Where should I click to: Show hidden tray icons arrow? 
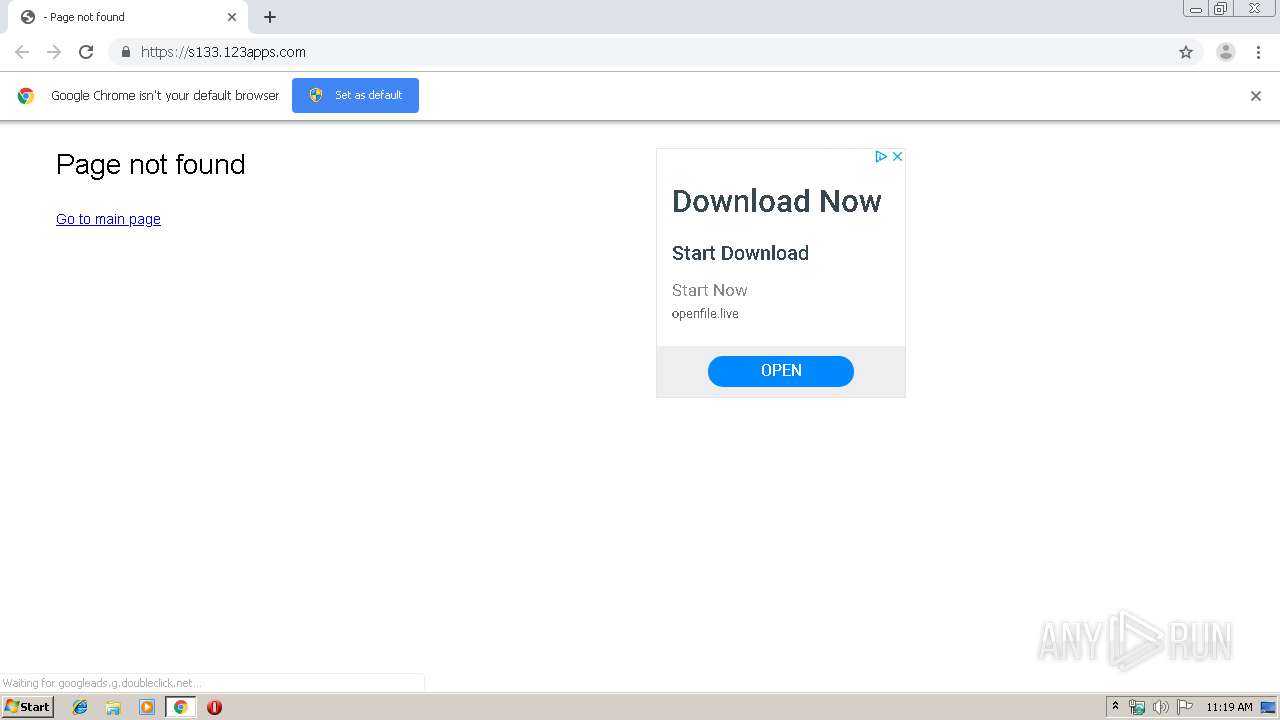point(1115,707)
